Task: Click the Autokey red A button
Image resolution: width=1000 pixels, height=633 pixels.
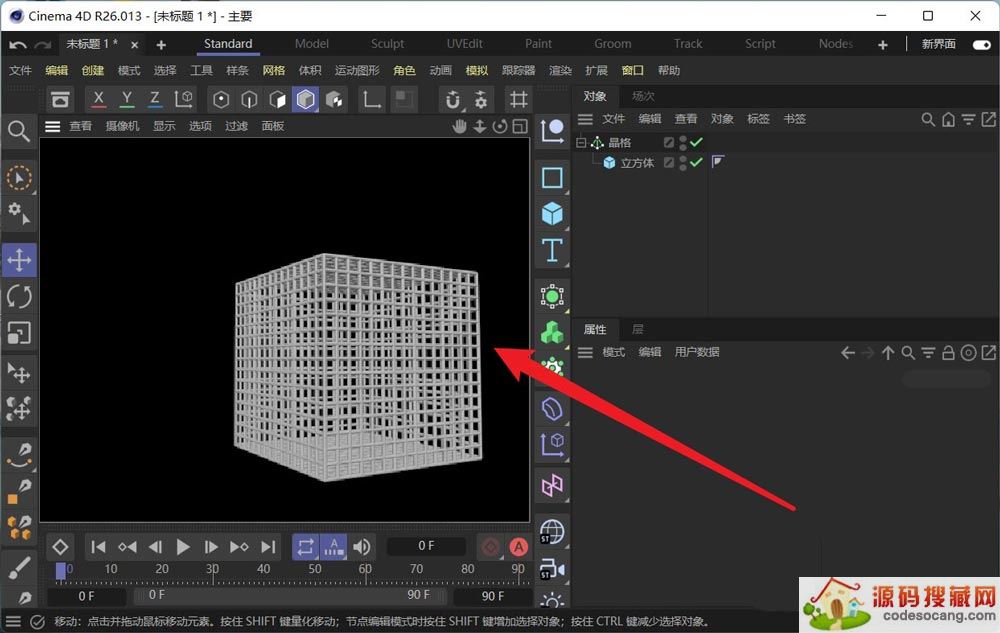Action: point(518,547)
